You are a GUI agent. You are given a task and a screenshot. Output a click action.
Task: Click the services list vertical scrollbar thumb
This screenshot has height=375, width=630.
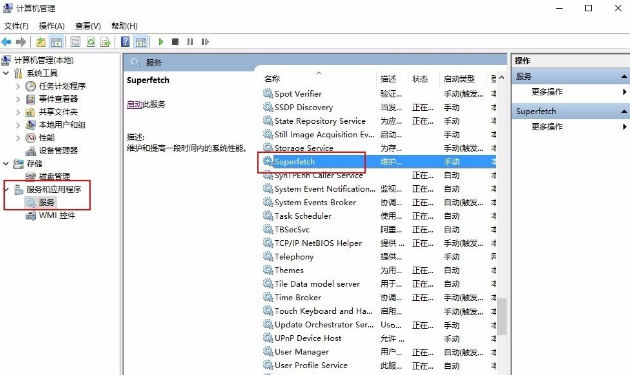501,316
